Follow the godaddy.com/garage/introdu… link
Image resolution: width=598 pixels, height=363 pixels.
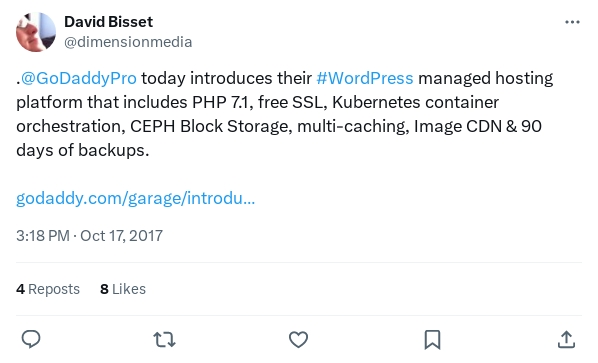click(x=135, y=198)
